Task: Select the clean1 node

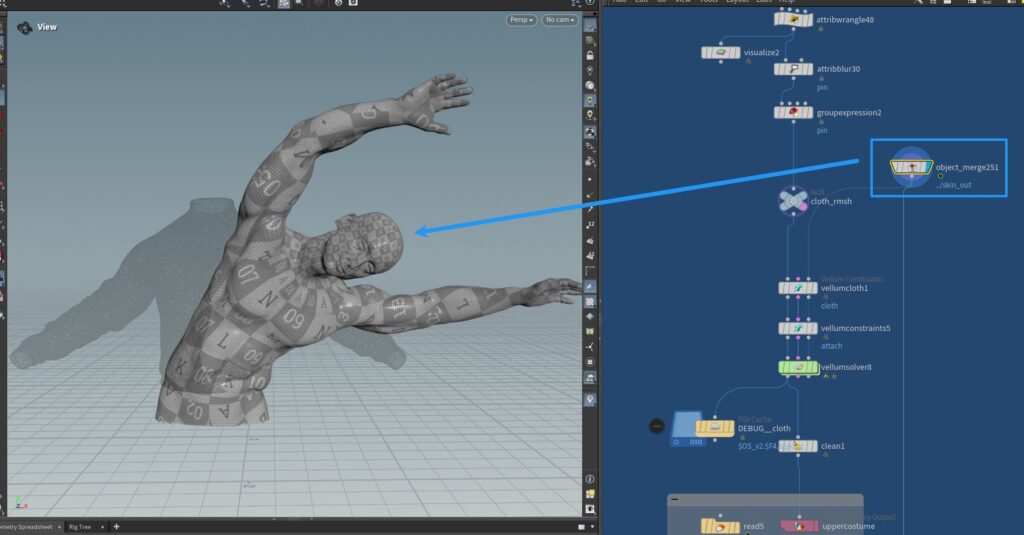Action: coord(799,446)
